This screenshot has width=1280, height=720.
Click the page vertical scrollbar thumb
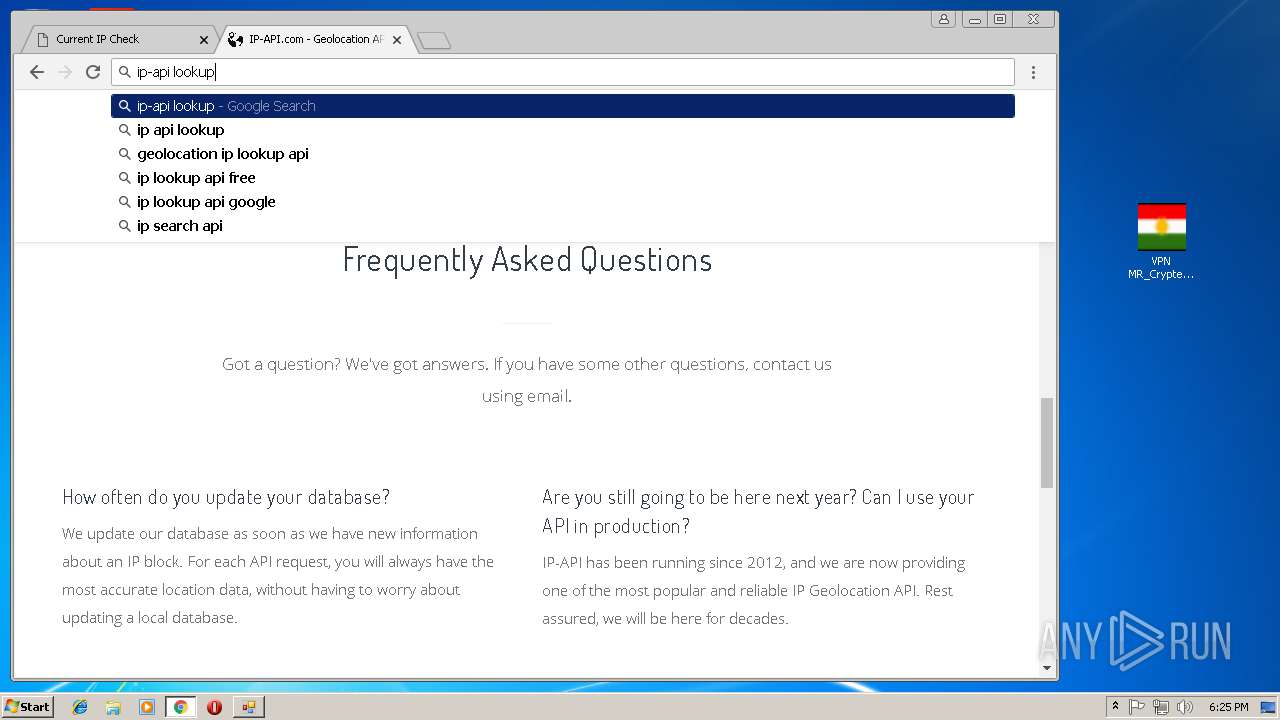click(x=1047, y=442)
